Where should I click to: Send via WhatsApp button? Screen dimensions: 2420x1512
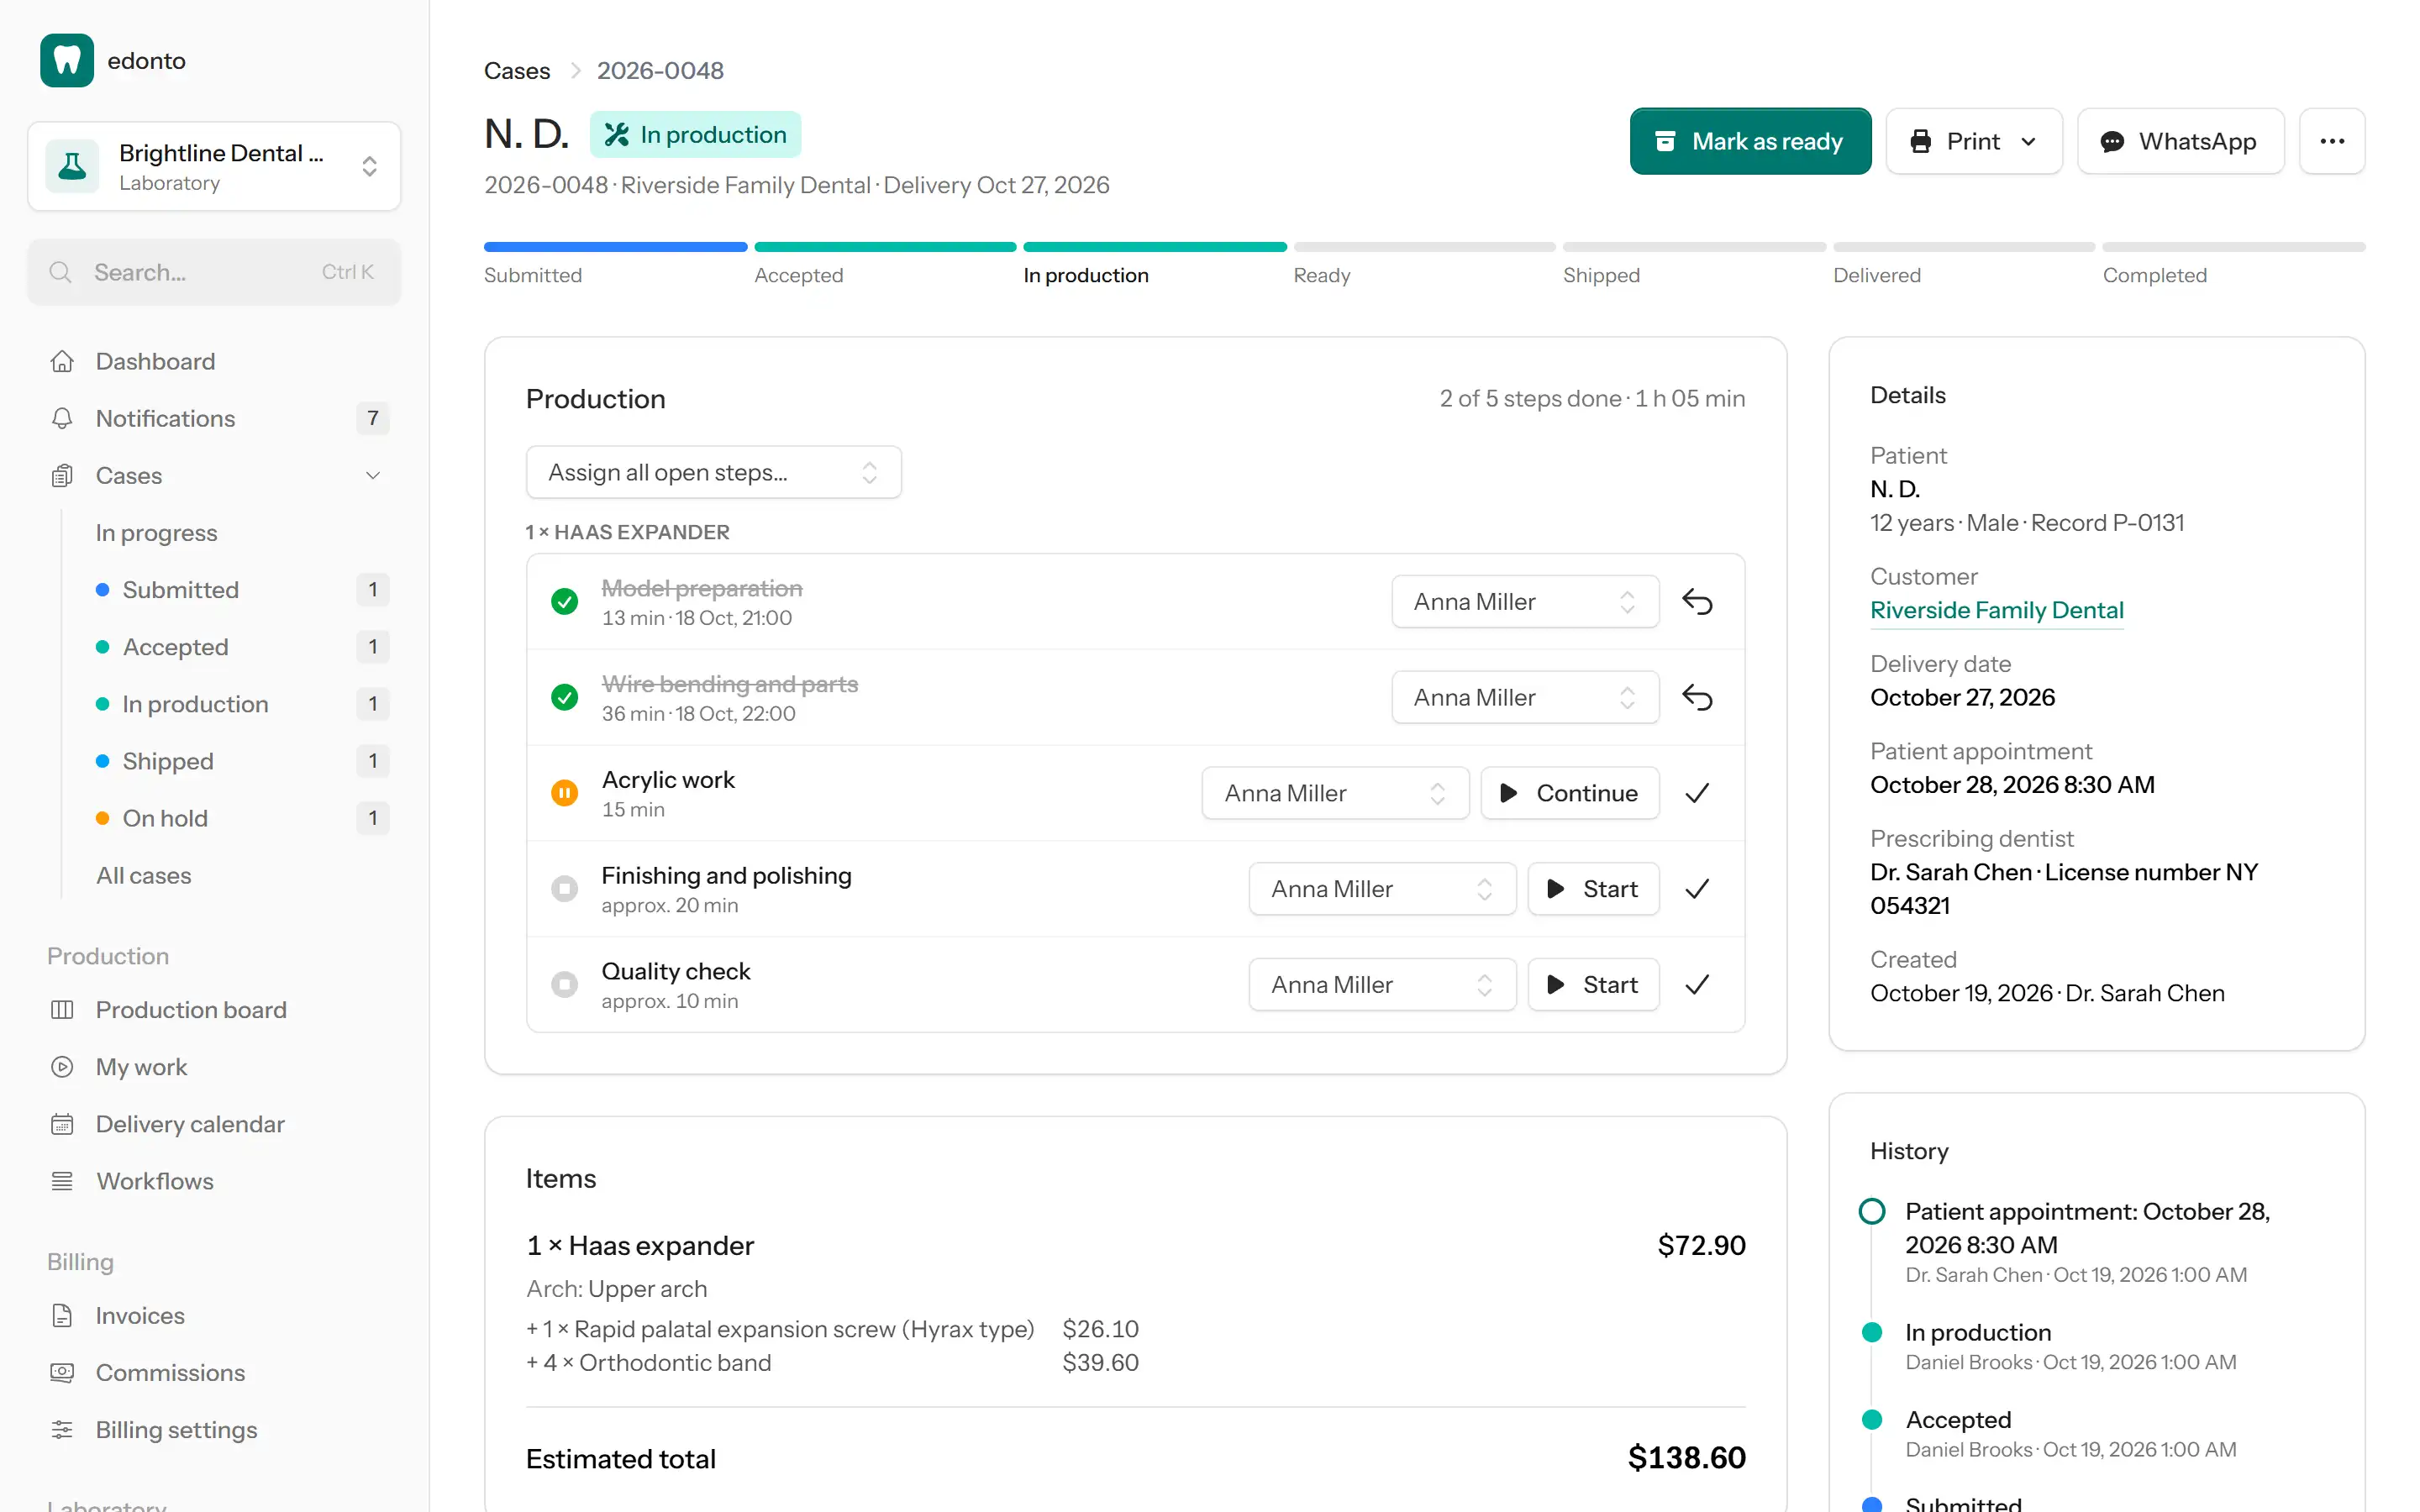pyautogui.click(x=2180, y=141)
